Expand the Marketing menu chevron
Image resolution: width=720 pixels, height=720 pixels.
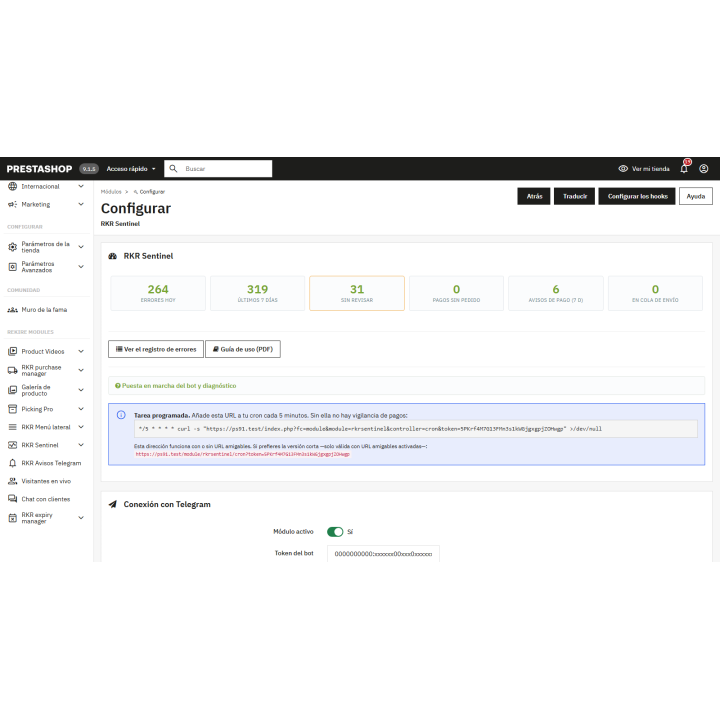(81, 204)
